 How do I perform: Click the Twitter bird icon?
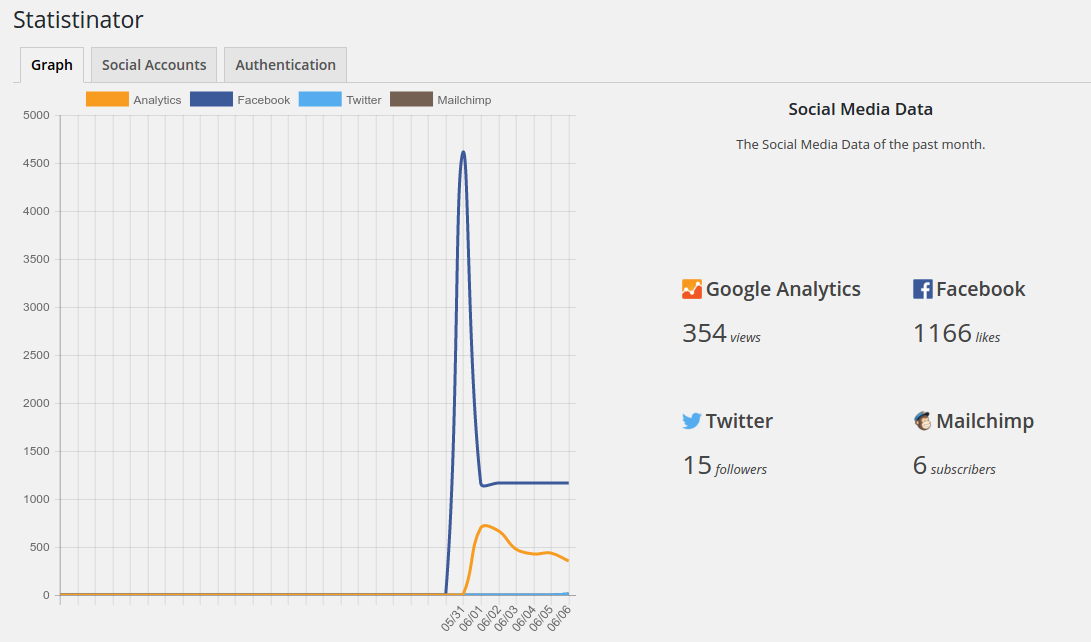point(692,421)
